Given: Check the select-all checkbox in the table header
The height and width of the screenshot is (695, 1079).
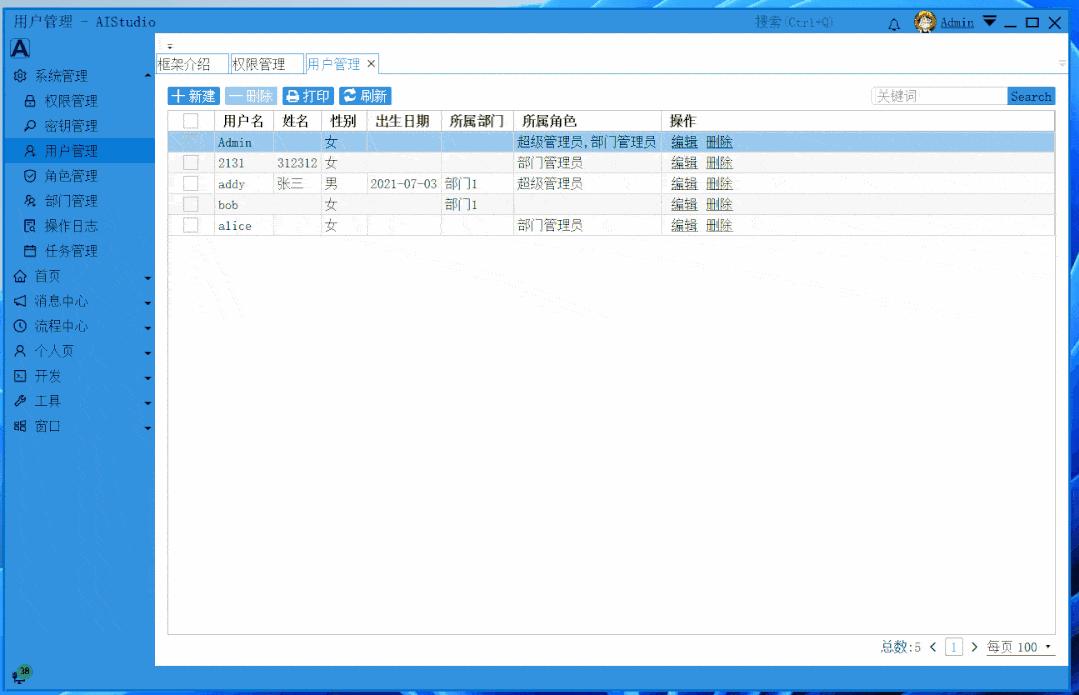Looking at the screenshot, I should tap(190, 120).
